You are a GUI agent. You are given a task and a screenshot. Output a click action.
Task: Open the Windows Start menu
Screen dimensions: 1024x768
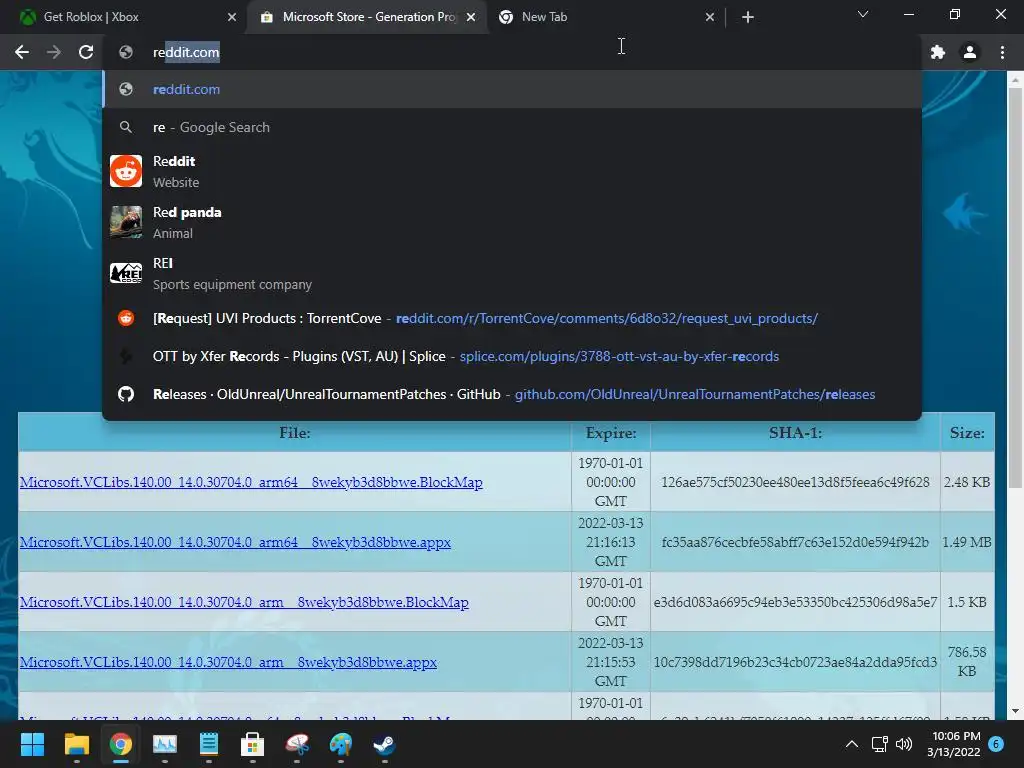pyautogui.click(x=33, y=744)
